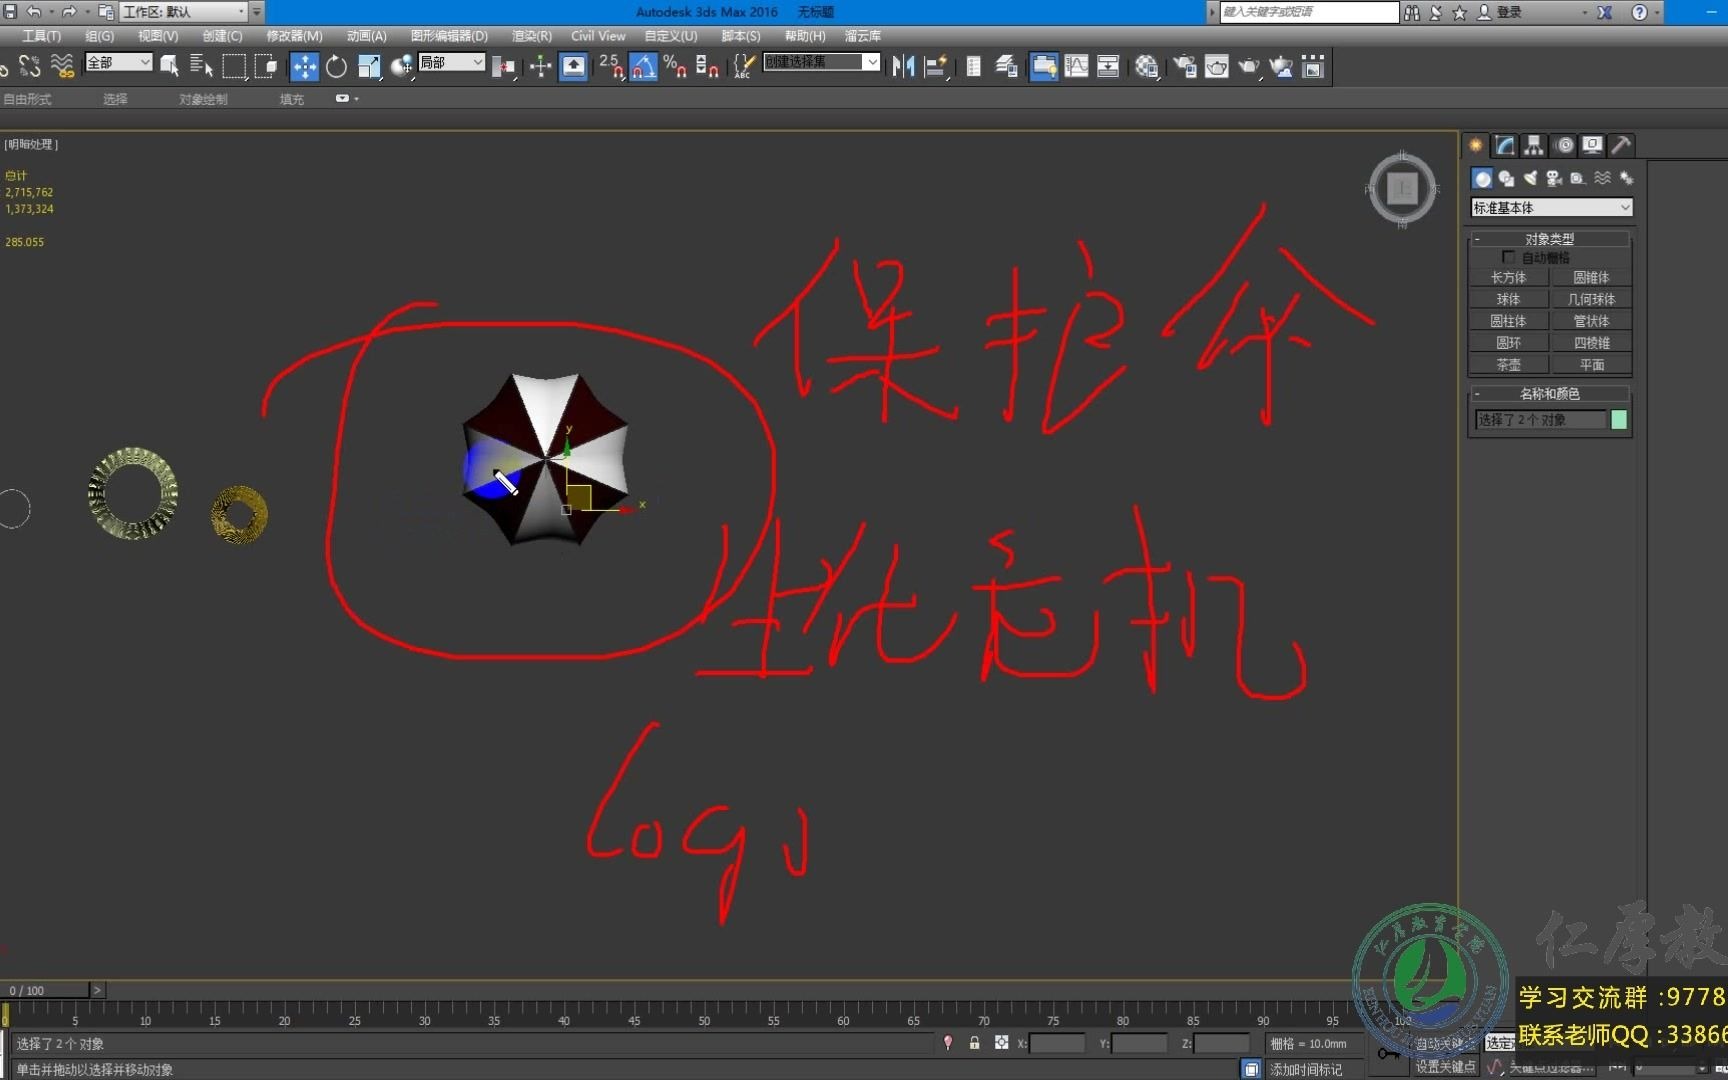Open the Rendered Frame Window
1728x1080 pixels.
[x=1217, y=67]
